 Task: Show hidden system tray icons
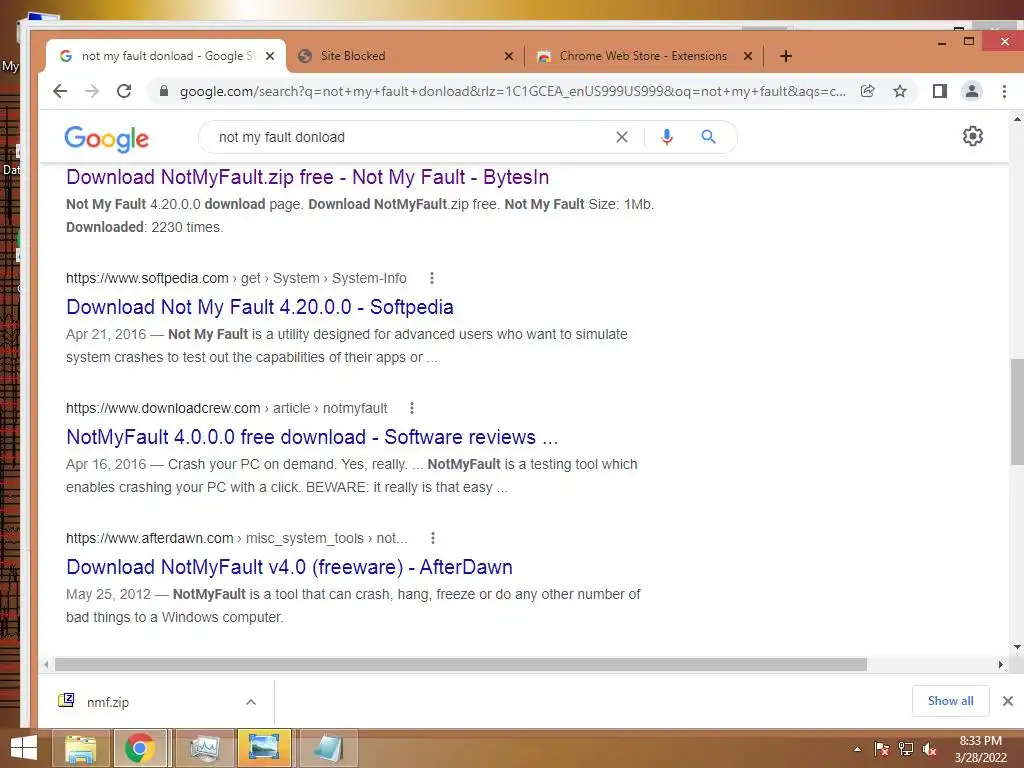pyautogui.click(x=857, y=749)
